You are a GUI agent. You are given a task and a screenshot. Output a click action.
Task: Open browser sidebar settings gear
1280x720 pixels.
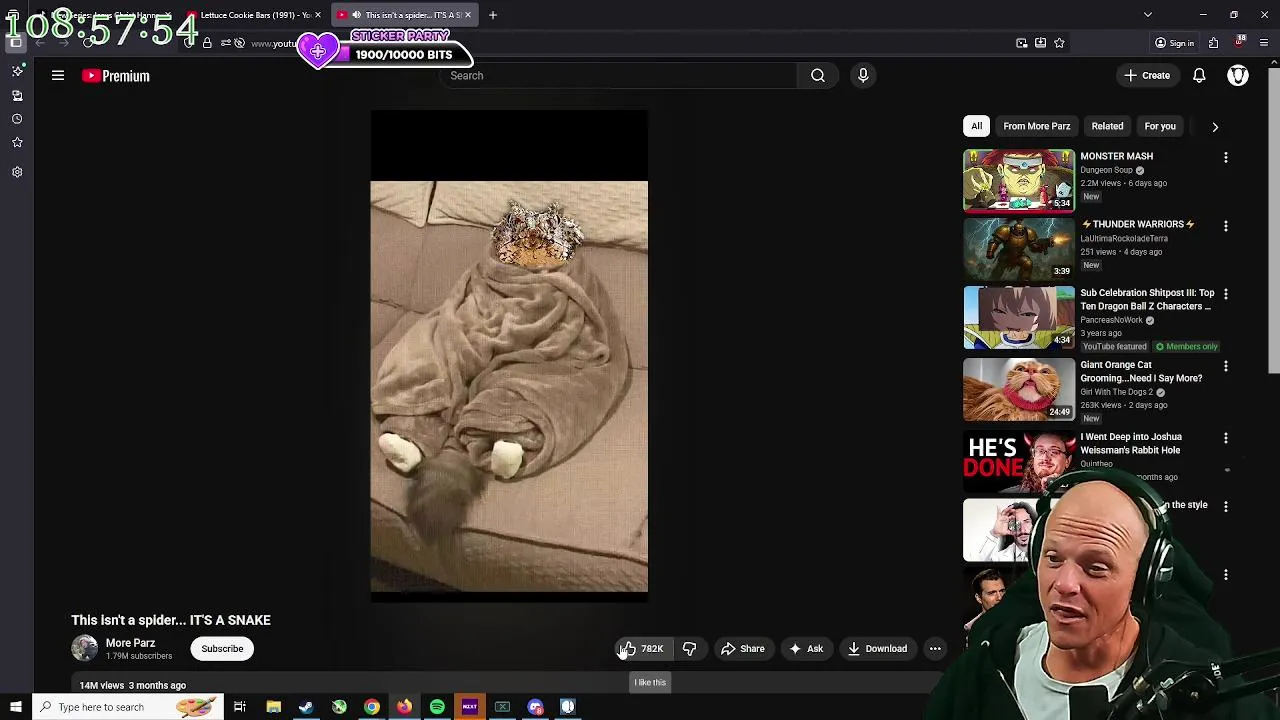coord(17,172)
